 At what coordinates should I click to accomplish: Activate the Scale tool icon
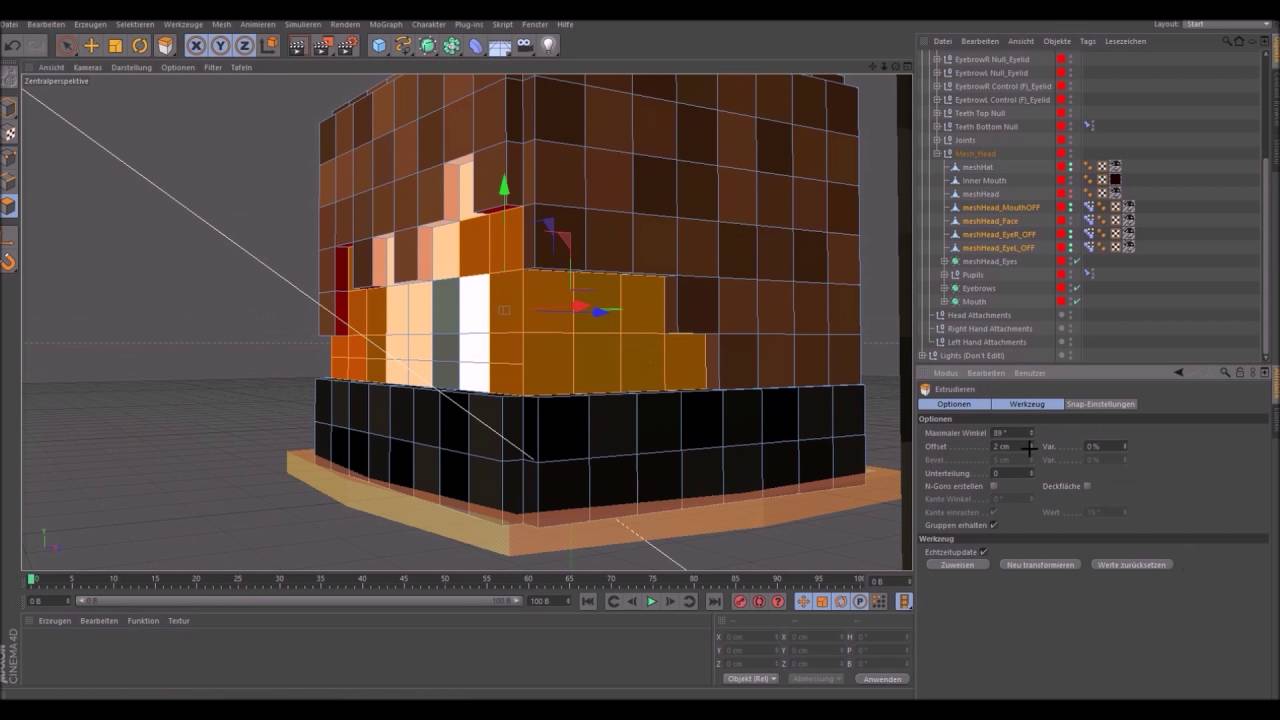click(115, 45)
